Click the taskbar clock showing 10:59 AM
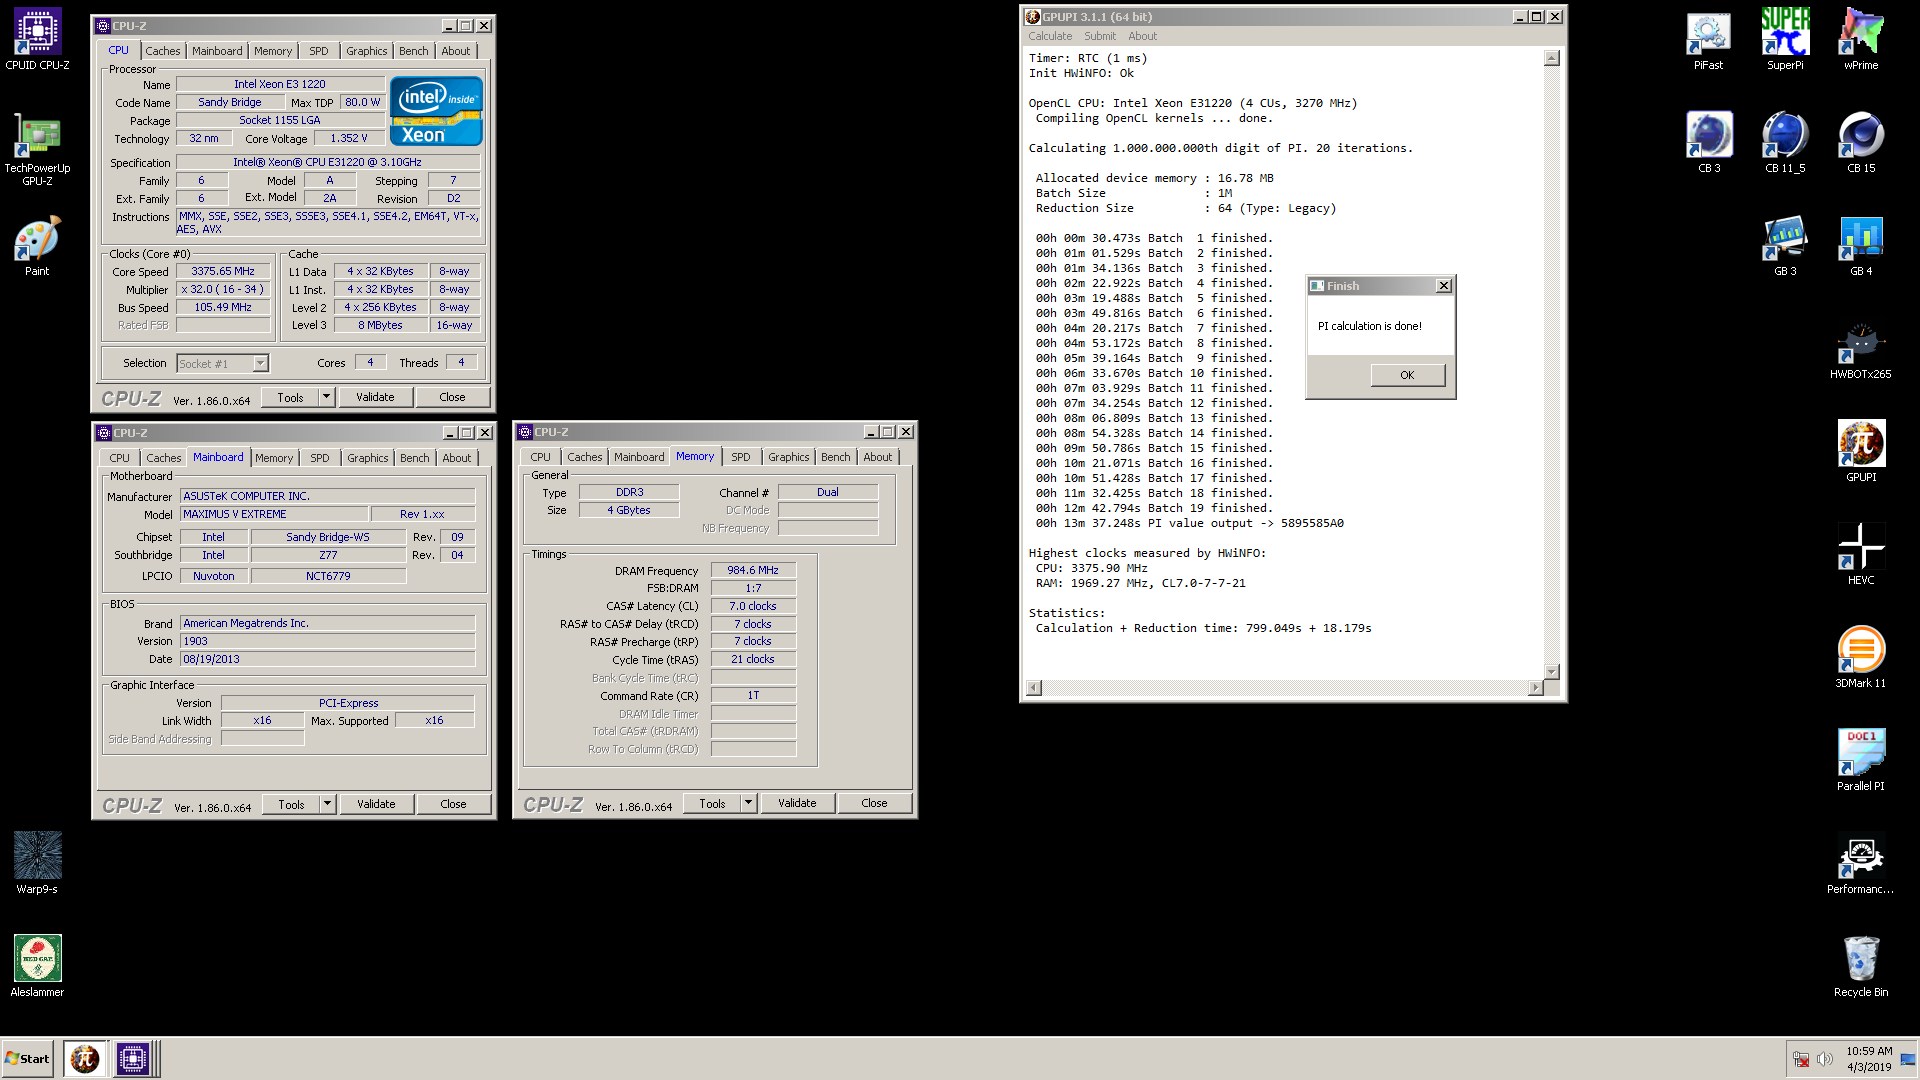Screen dimensions: 1920x1080 [x=1869, y=1059]
